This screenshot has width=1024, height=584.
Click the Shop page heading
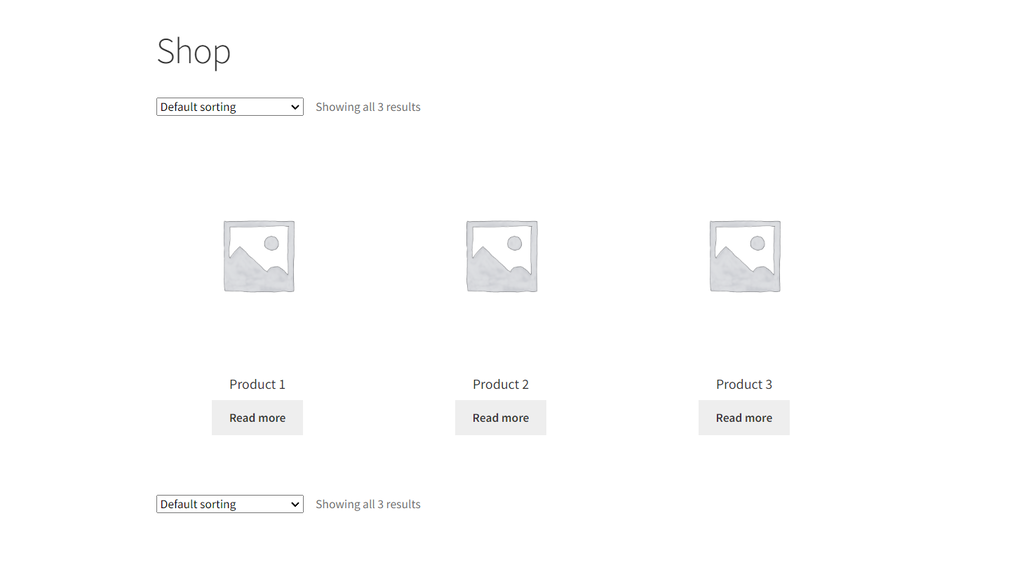pos(193,52)
